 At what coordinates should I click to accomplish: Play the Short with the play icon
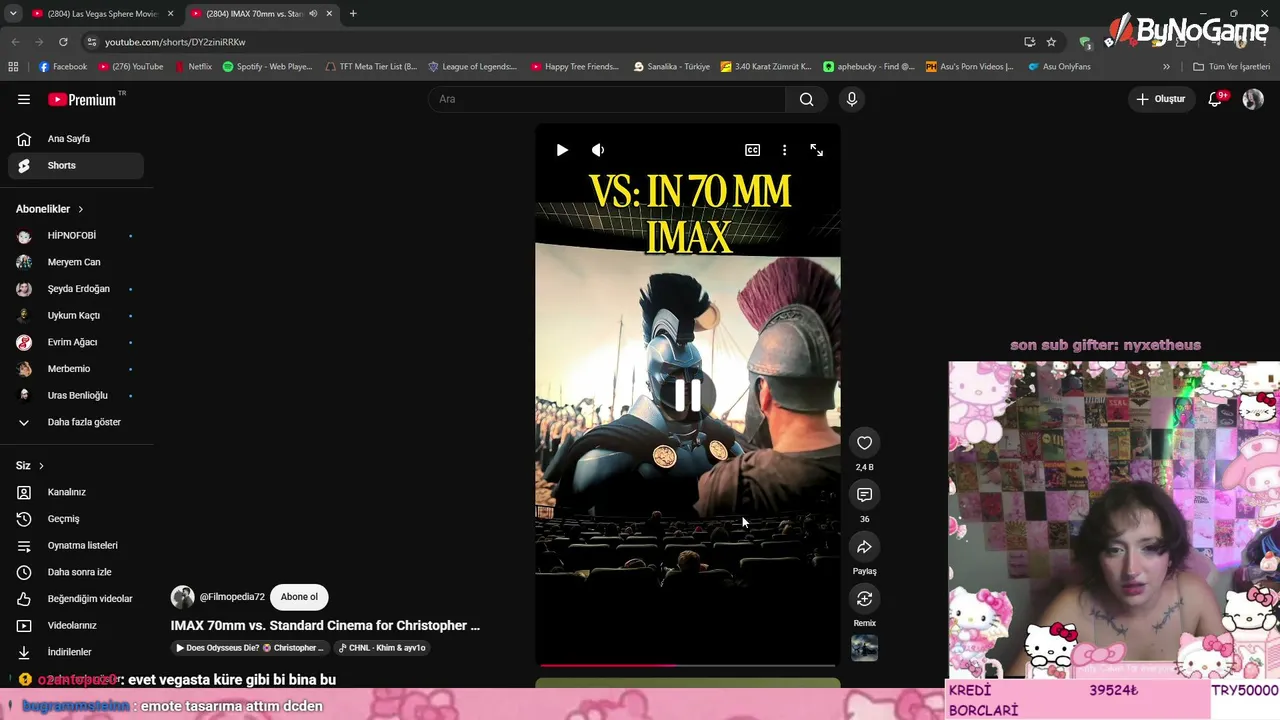coord(562,150)
